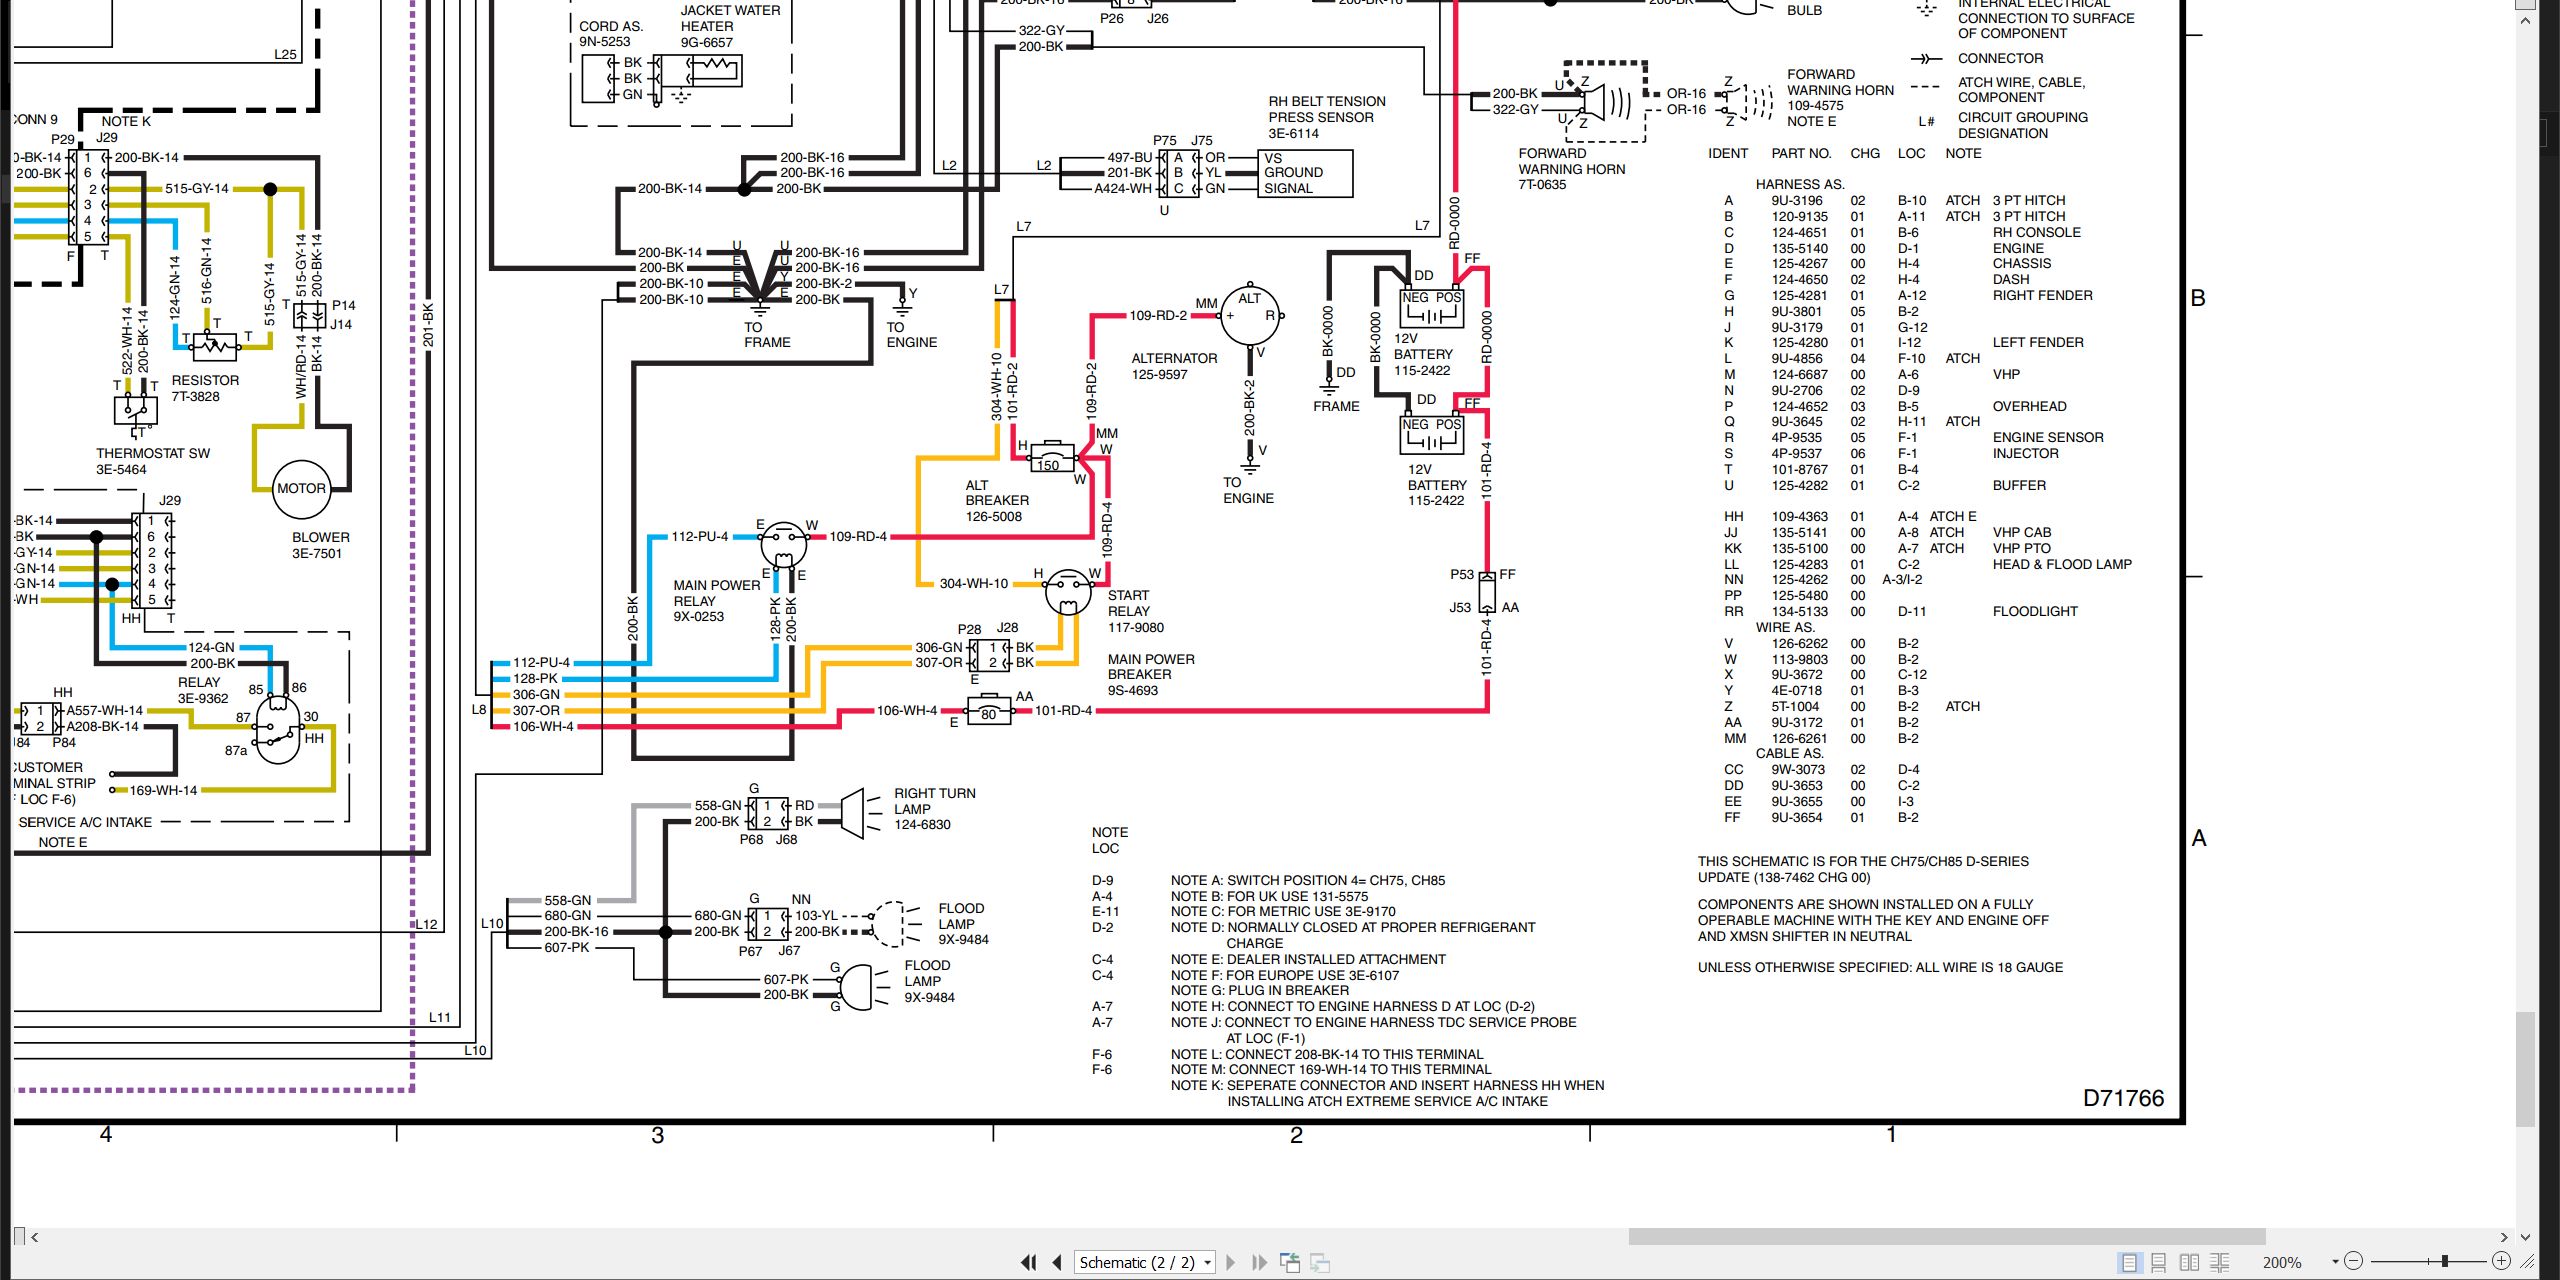Click the HARNESS AS. table heading

point(1800,184)
